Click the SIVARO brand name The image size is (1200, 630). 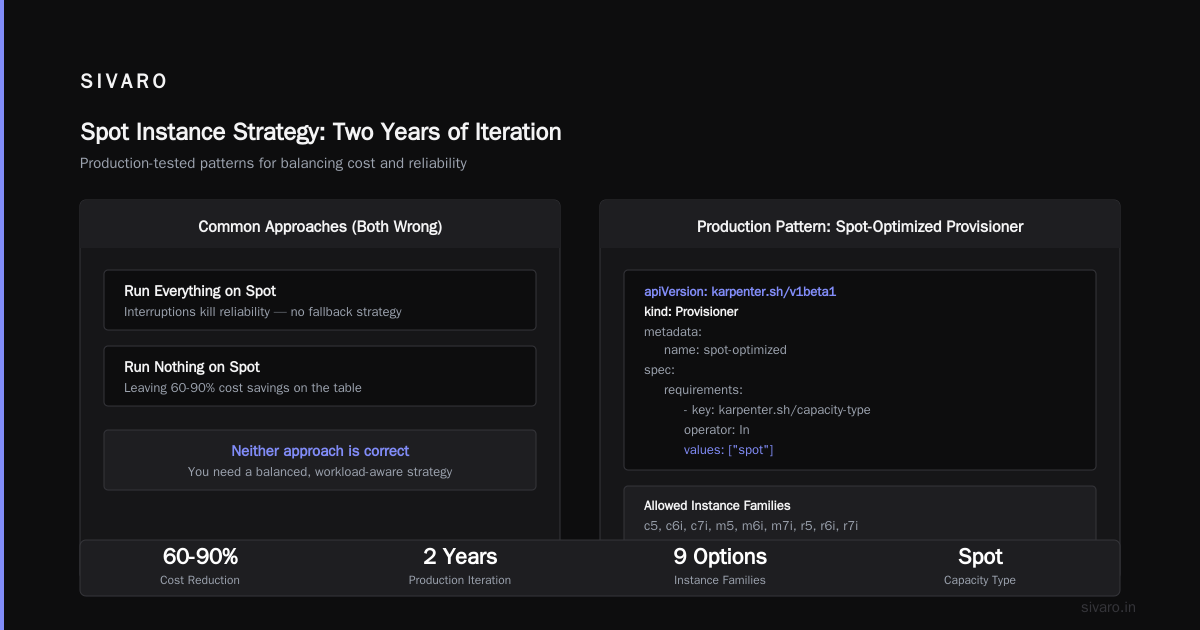(124, 82)
